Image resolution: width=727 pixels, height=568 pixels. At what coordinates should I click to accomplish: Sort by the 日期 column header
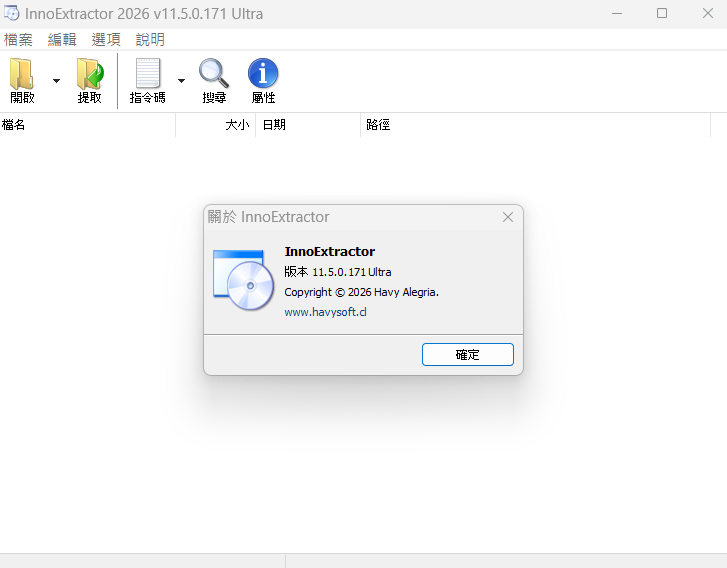click(308, 125)
